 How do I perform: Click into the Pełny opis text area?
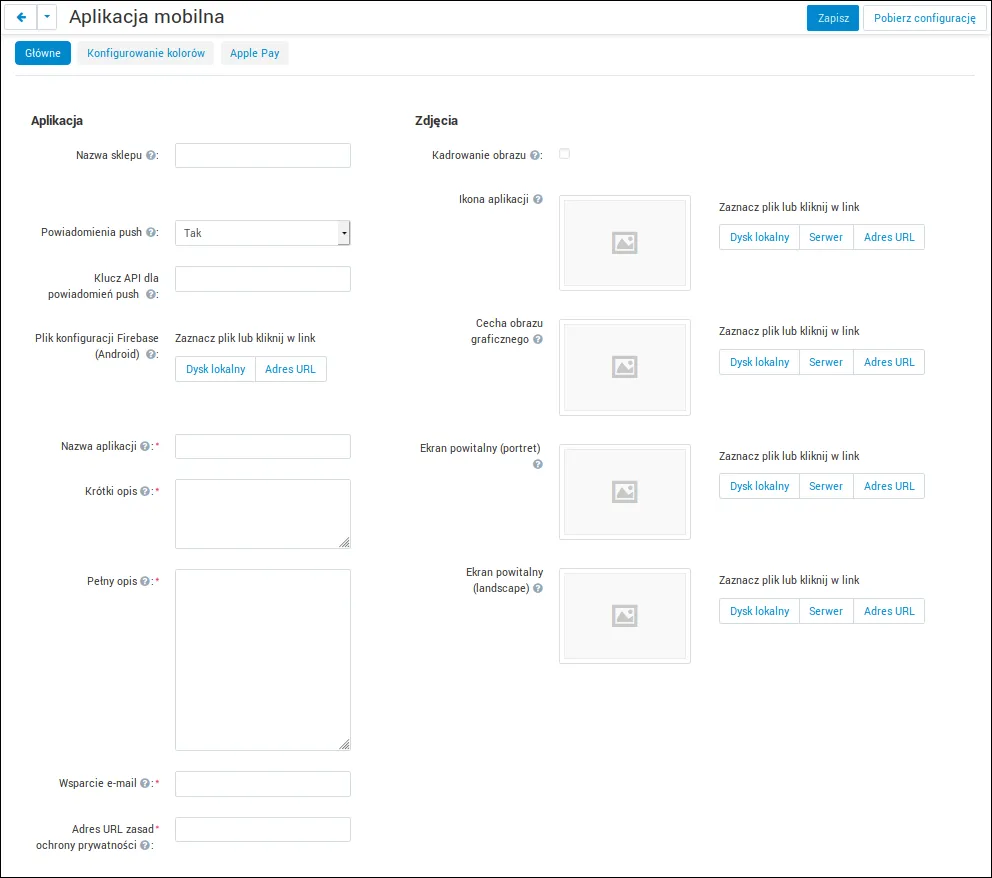[263, 660]
